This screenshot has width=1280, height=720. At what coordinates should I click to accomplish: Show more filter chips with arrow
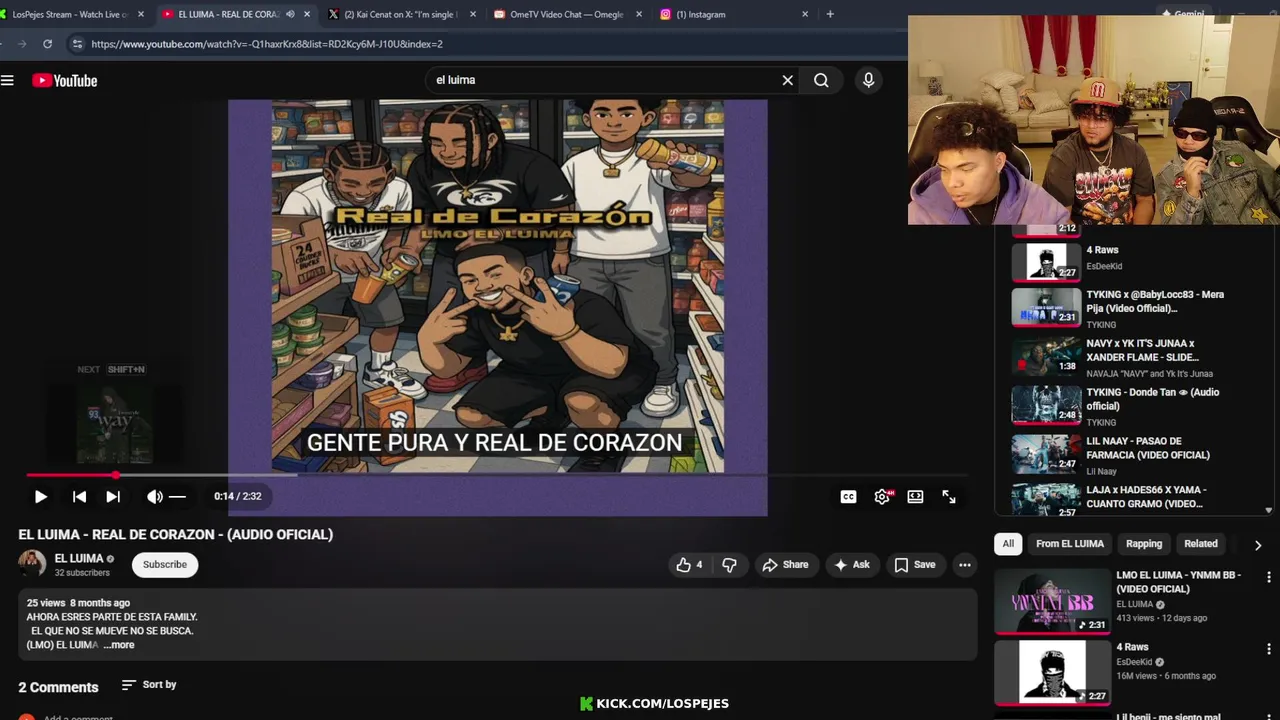click(1258, 545)
